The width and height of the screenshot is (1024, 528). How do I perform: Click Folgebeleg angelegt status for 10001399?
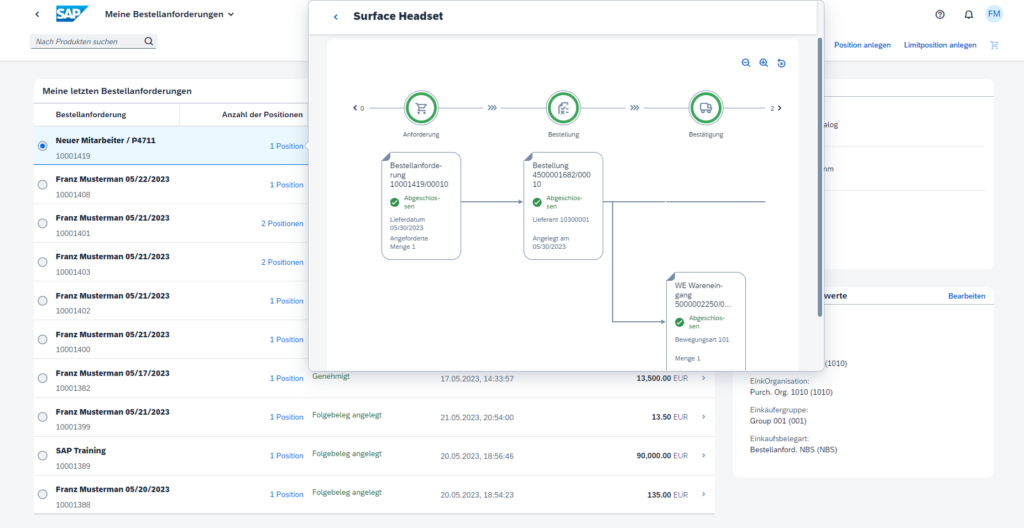[x=347, y=414]
